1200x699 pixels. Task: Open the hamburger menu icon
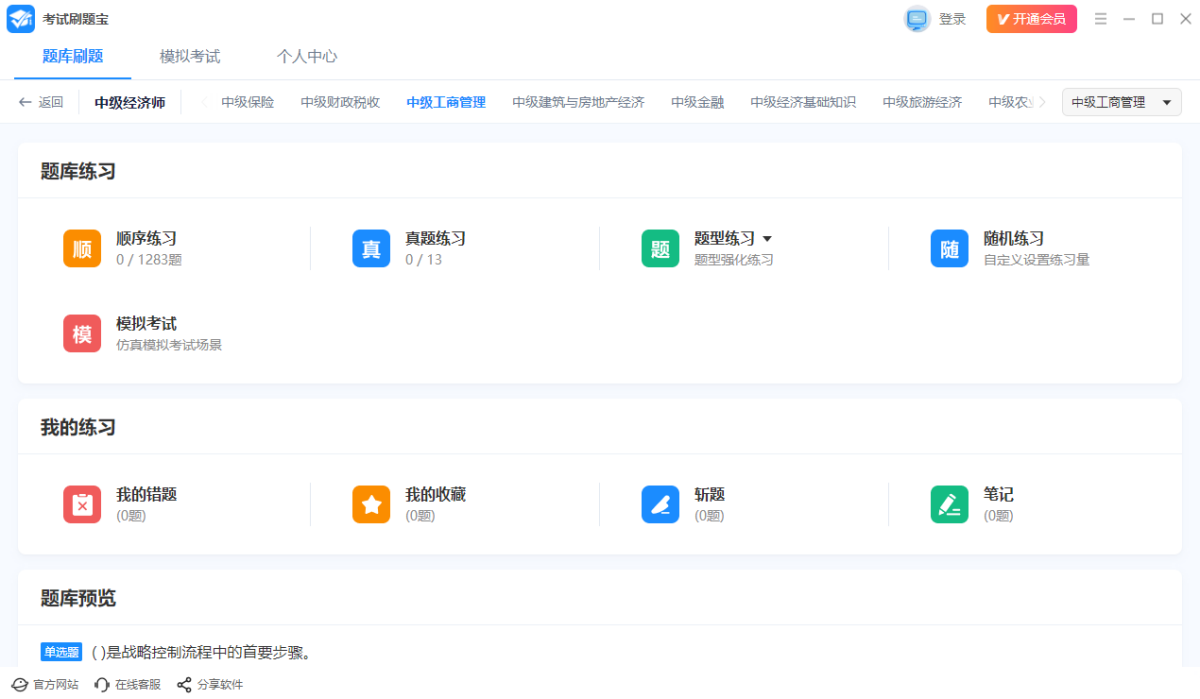[1101, 19]
